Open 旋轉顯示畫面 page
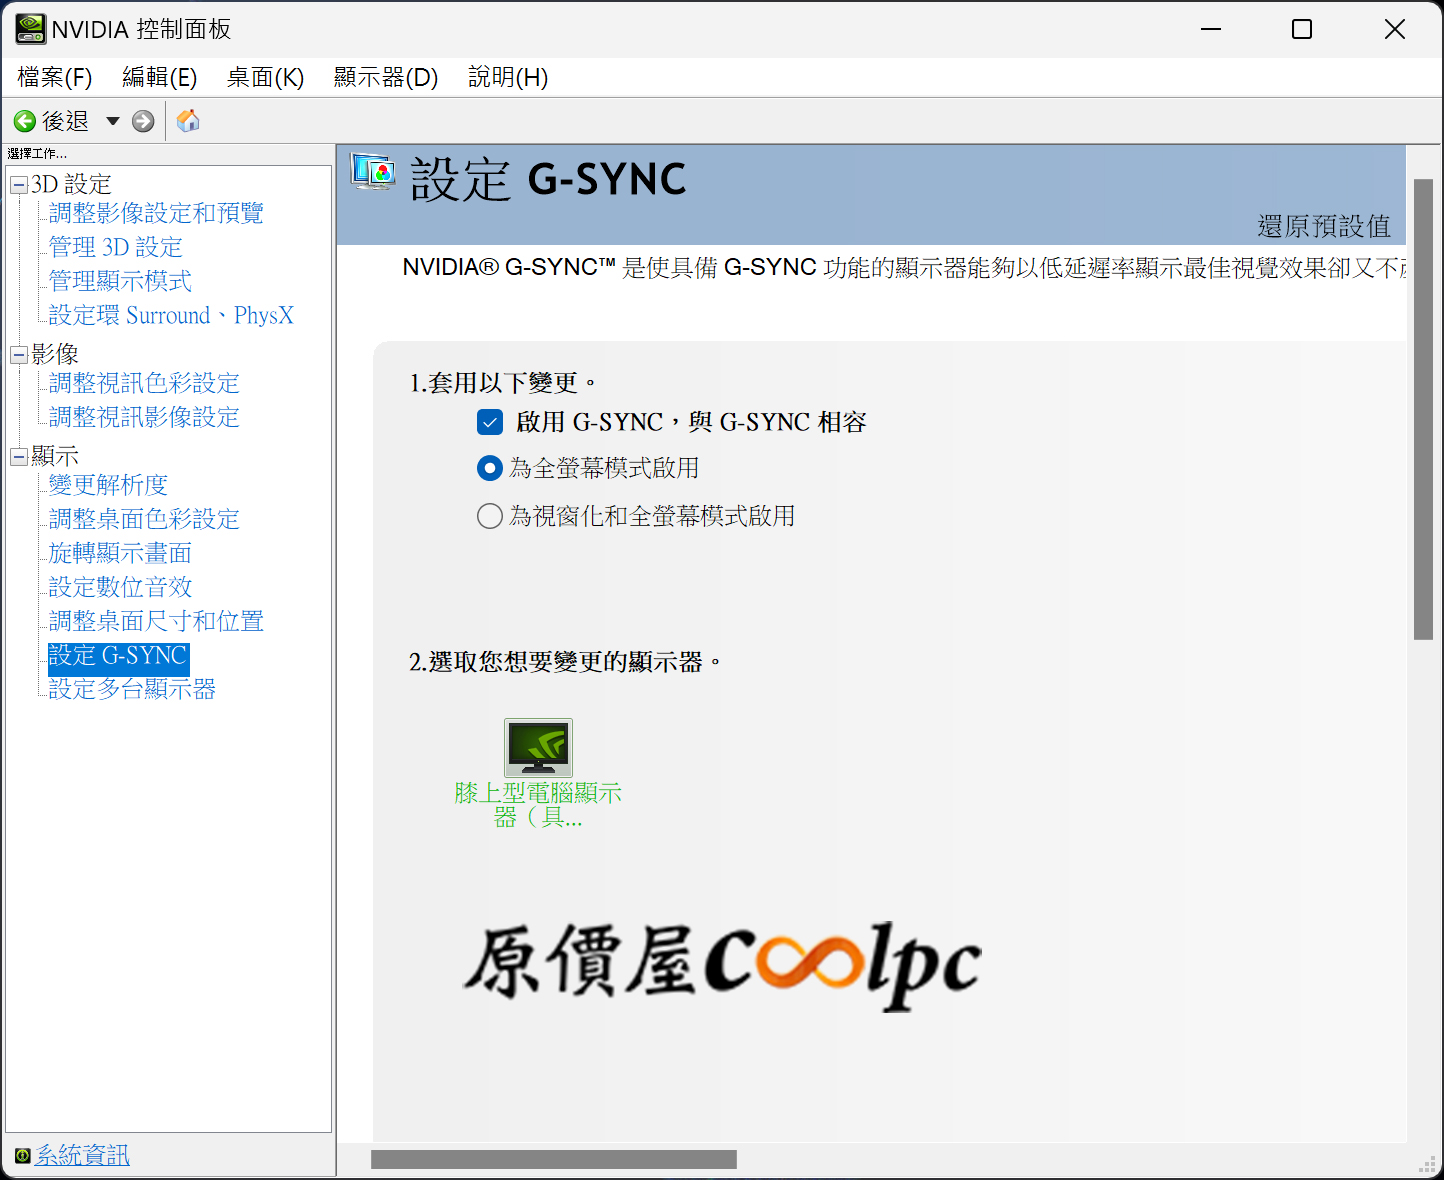 pyautogui.click(x=120, y=553)
